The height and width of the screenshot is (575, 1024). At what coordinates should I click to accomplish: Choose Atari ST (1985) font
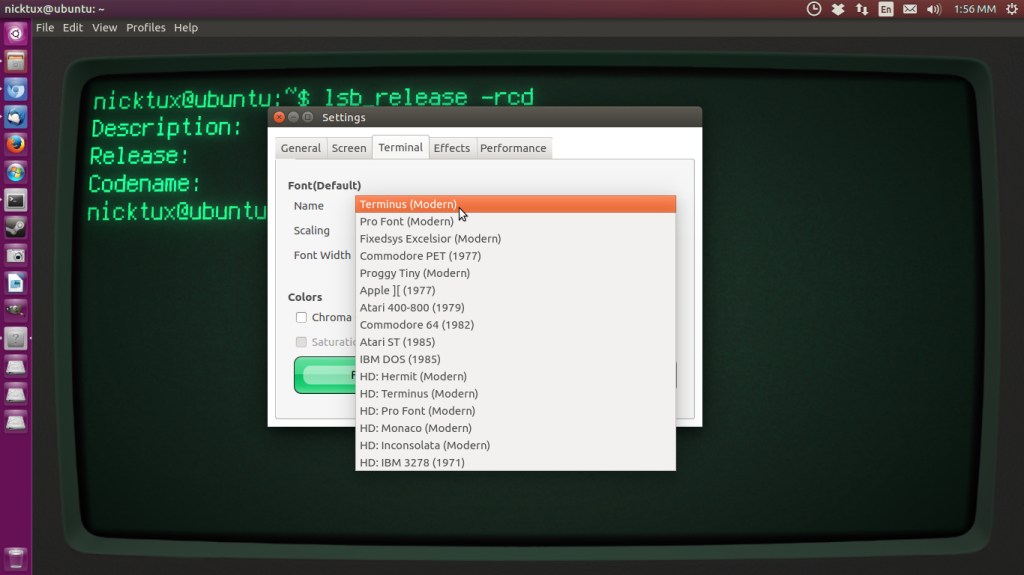click(x=515, y=342)
